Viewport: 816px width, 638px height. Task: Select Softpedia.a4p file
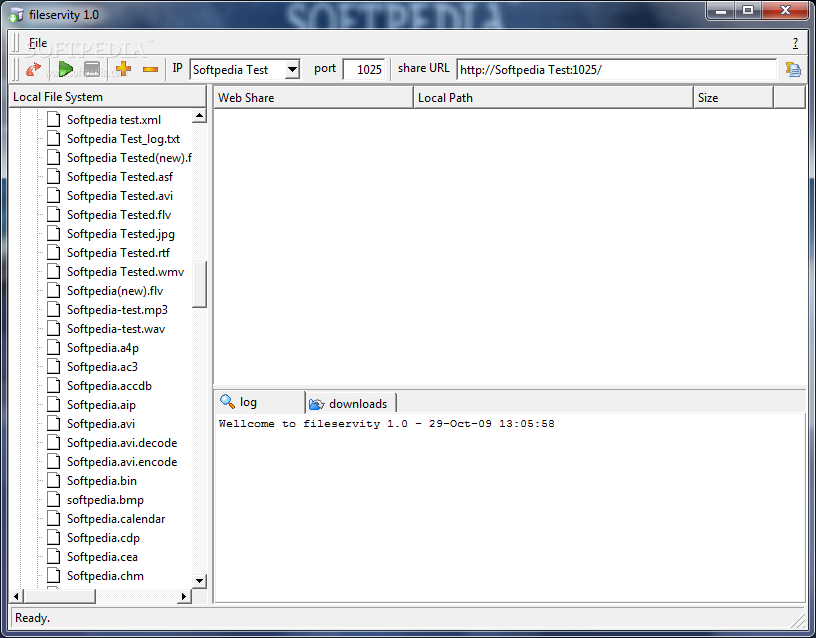pyautogui.click(x=103, y=348)
